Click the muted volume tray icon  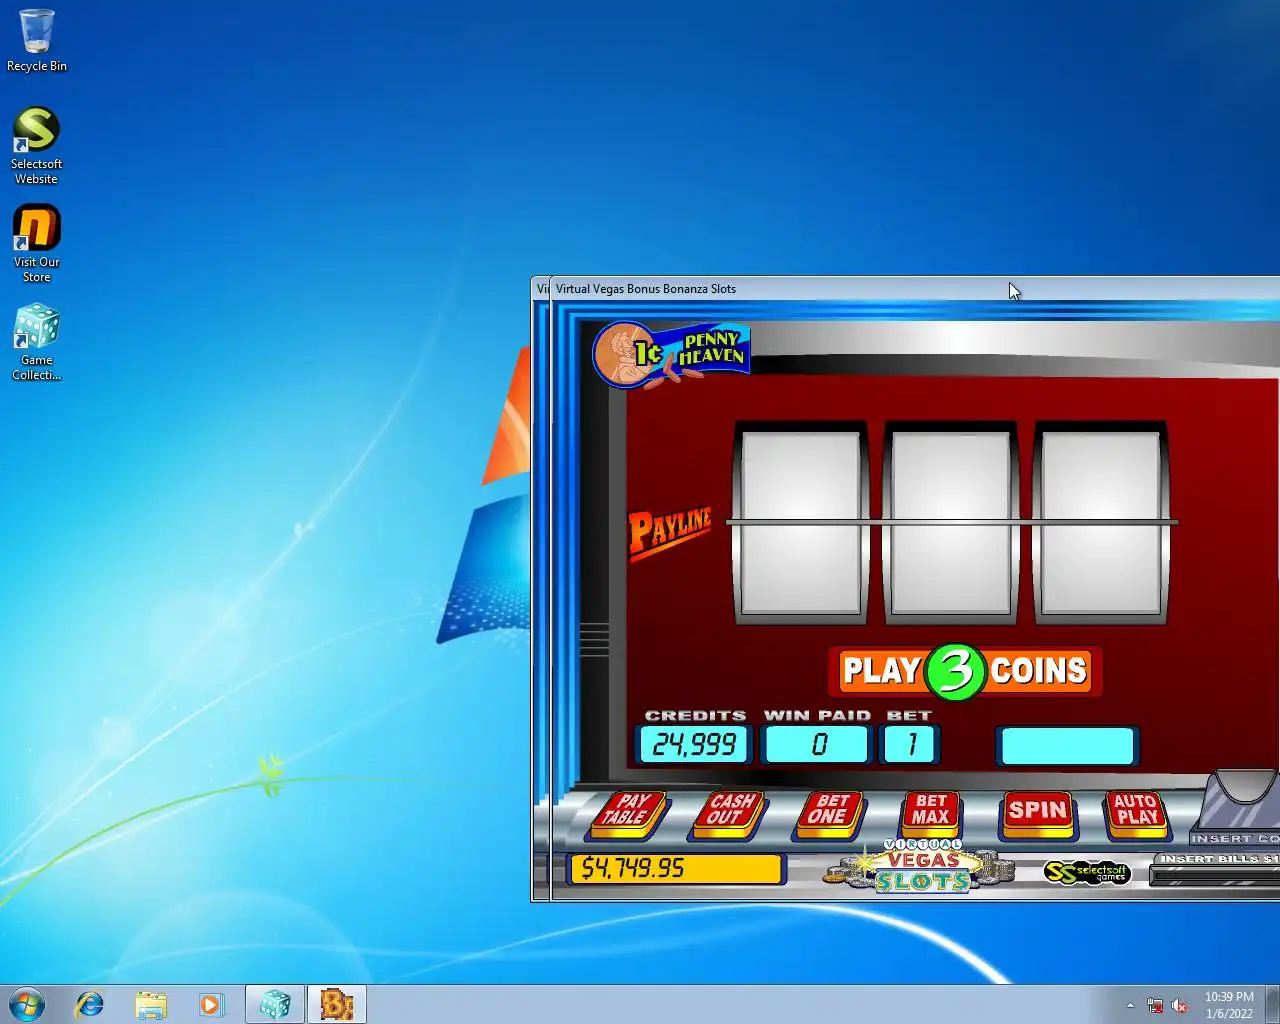pos(1180,1005)
